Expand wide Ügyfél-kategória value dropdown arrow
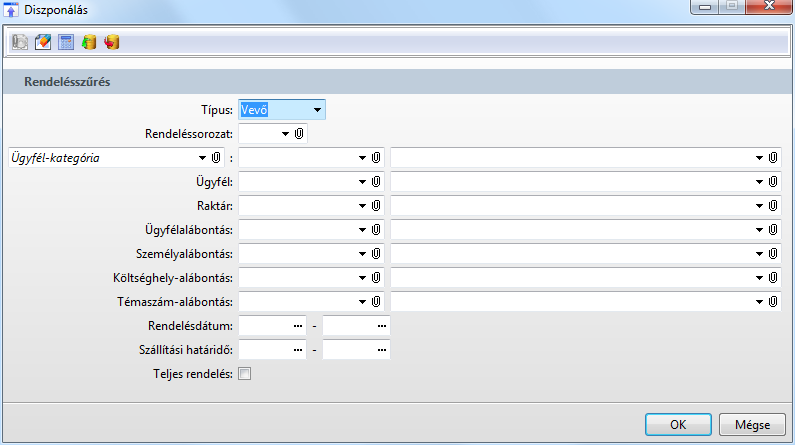The width and height of the screenshot is (795, 445). click(759, 158)
